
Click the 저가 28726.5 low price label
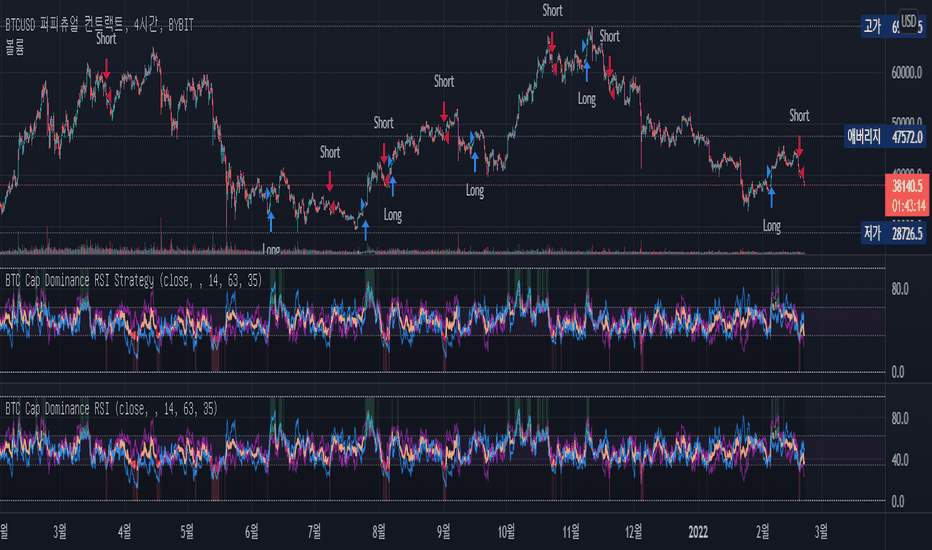pyautogui.click(x=893, y=232)
